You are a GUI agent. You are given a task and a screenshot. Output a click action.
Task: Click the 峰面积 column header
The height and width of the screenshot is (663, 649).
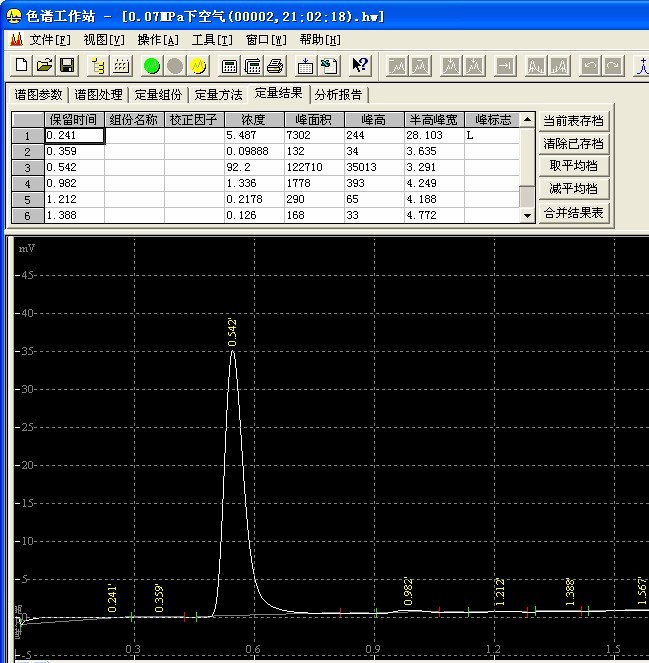tap(313, 120)
